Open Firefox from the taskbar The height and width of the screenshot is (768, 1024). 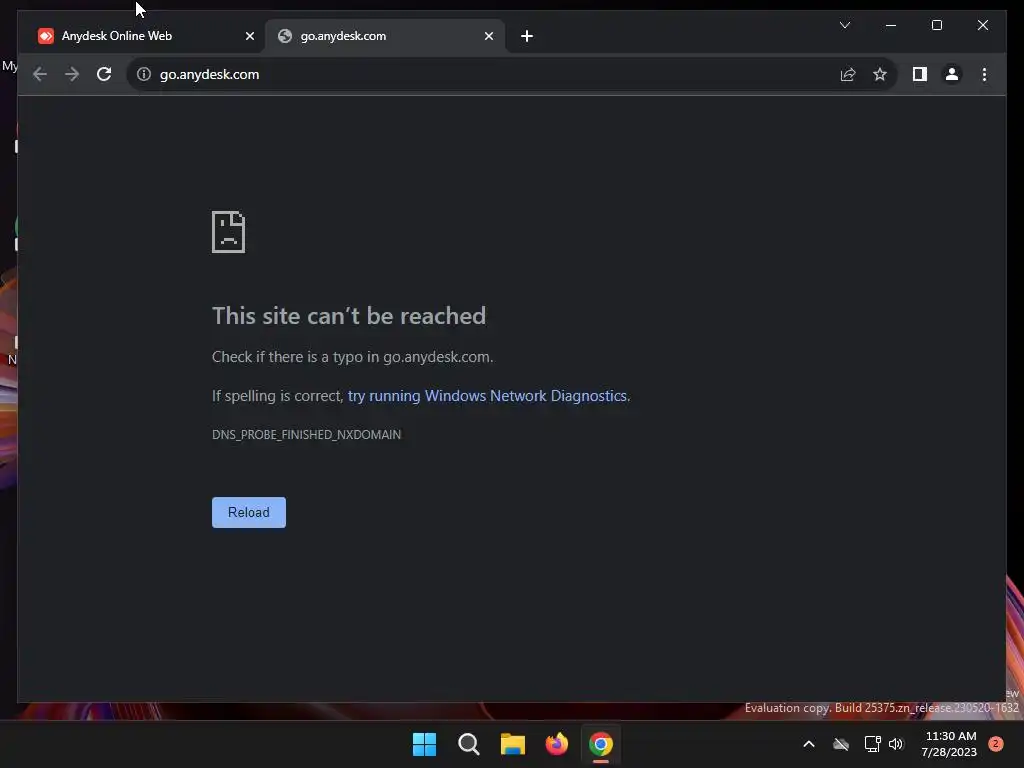[556, 744]
